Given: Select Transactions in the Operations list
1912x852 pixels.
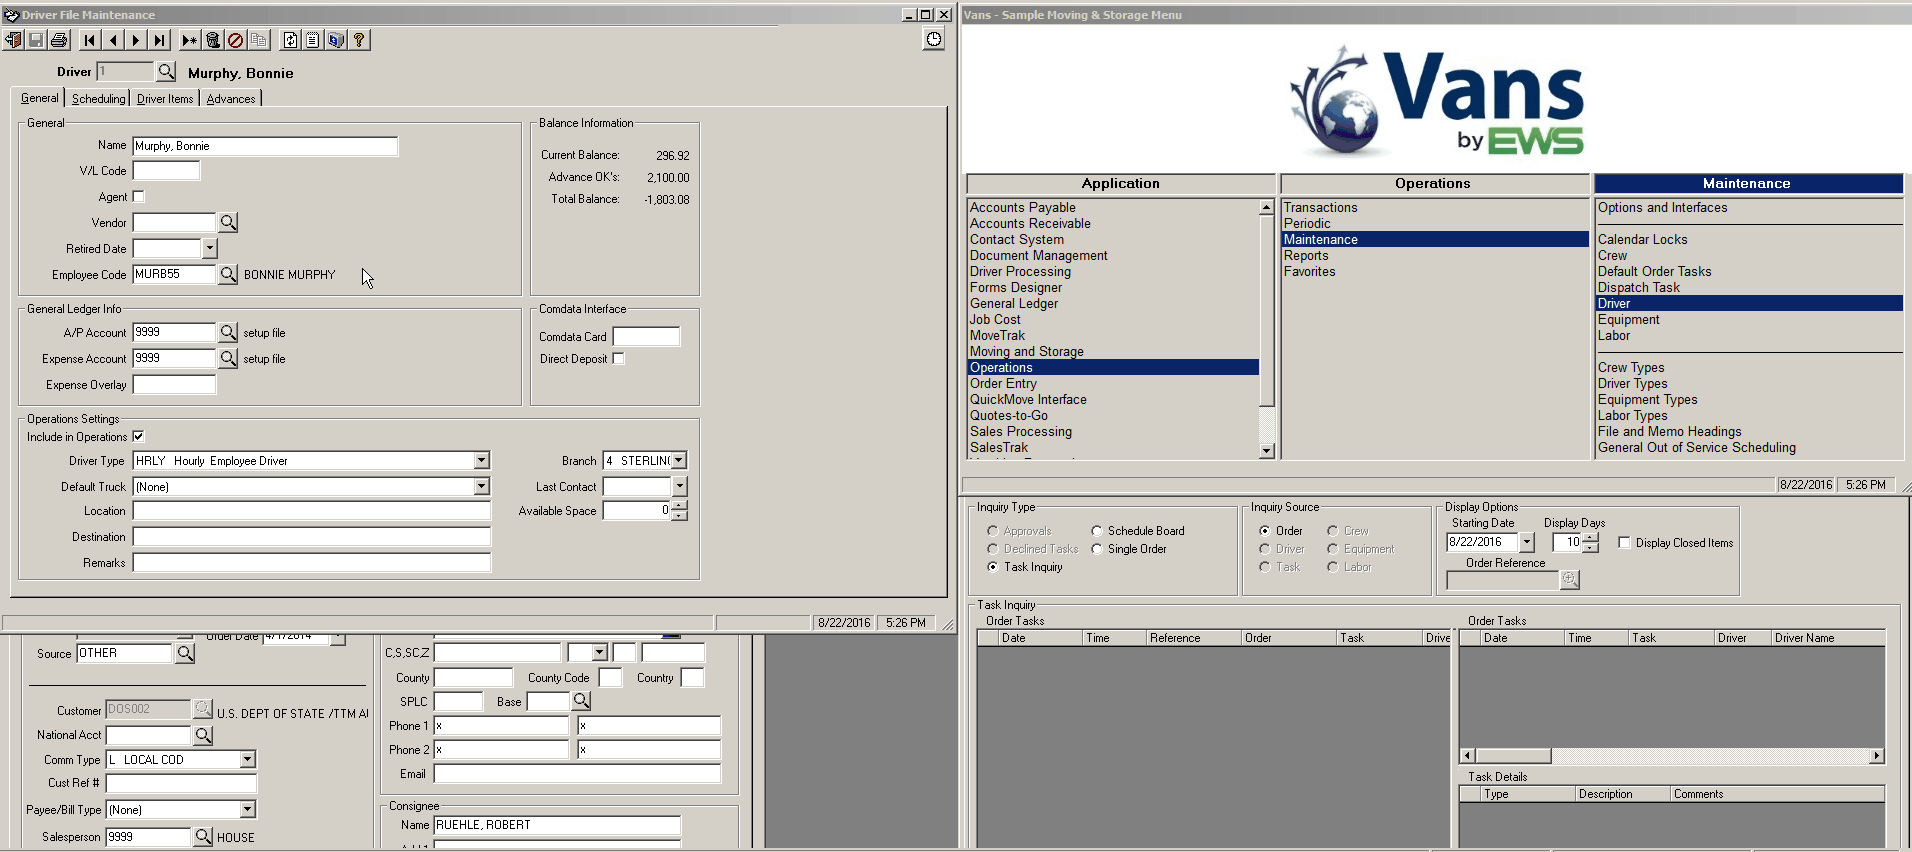Looking at the screenshot, I should pos(1320,207).
